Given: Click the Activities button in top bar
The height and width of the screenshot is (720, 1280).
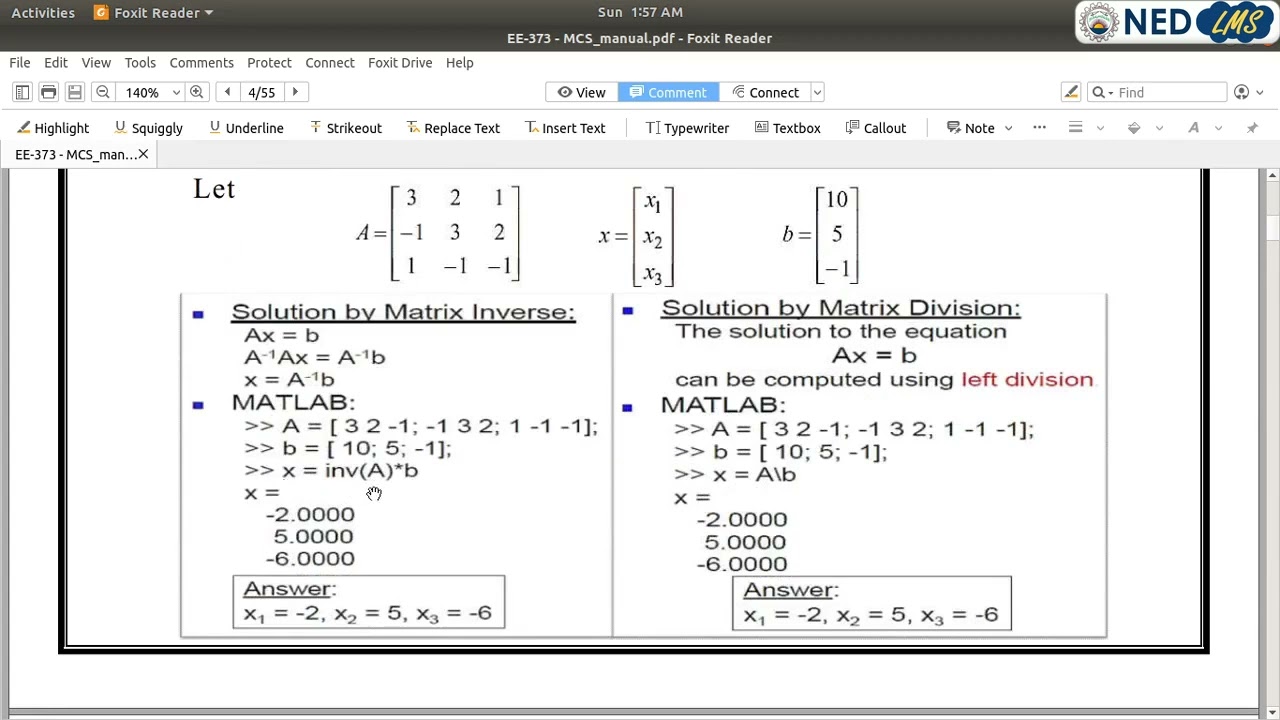Looking at the screenshot, I should pos(43,12).
